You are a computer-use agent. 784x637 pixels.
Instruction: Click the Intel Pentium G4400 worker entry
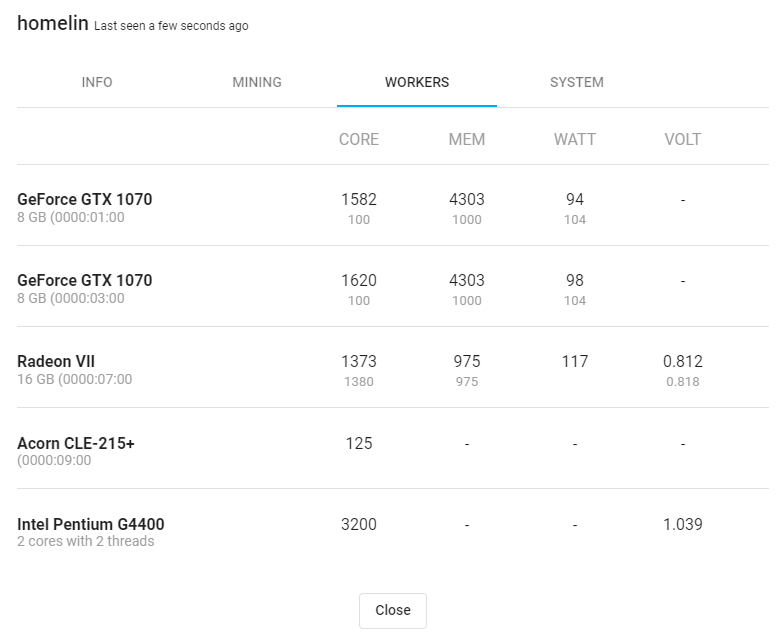coord(392,530)
